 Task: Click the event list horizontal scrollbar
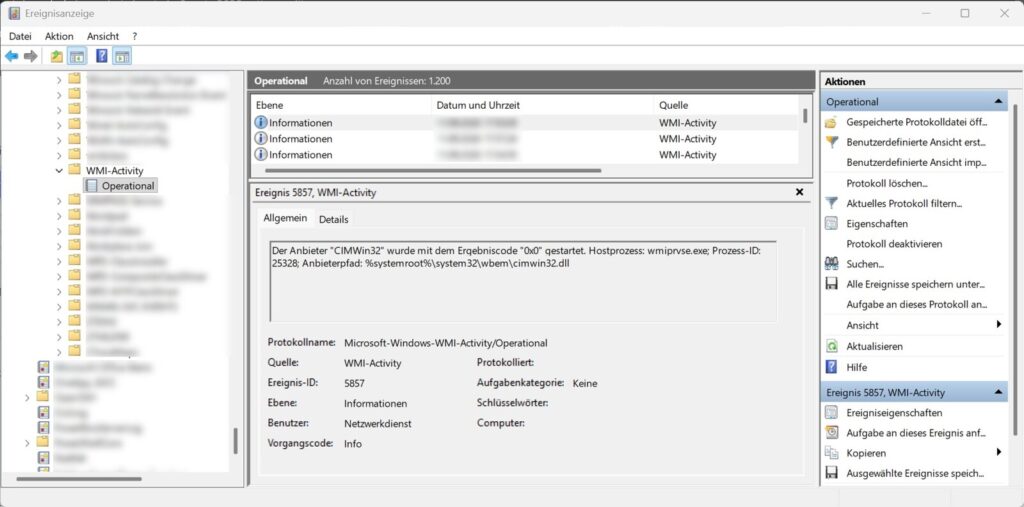[433, 171]
